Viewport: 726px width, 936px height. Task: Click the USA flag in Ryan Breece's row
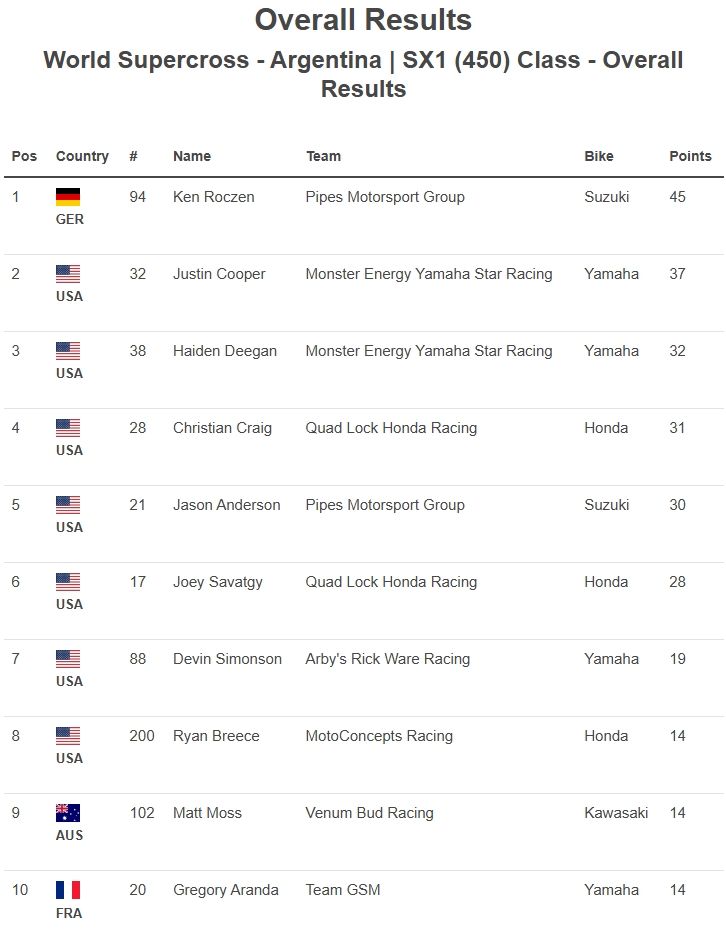[x=68, y=736]
